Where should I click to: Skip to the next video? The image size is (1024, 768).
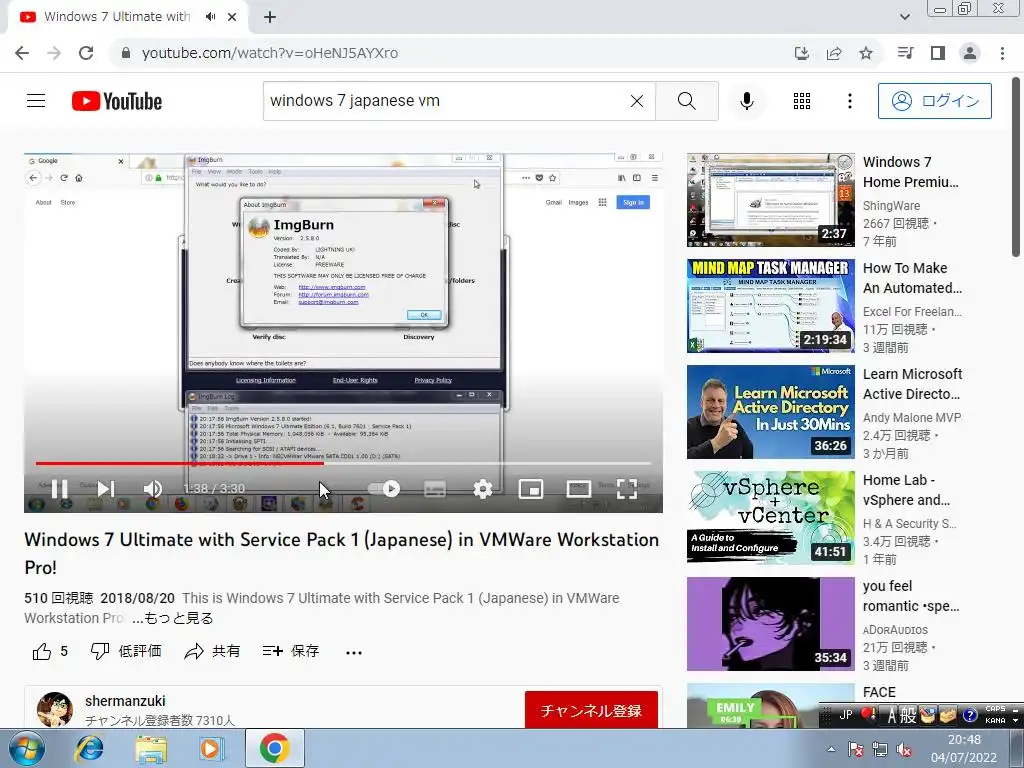point(106,488)
